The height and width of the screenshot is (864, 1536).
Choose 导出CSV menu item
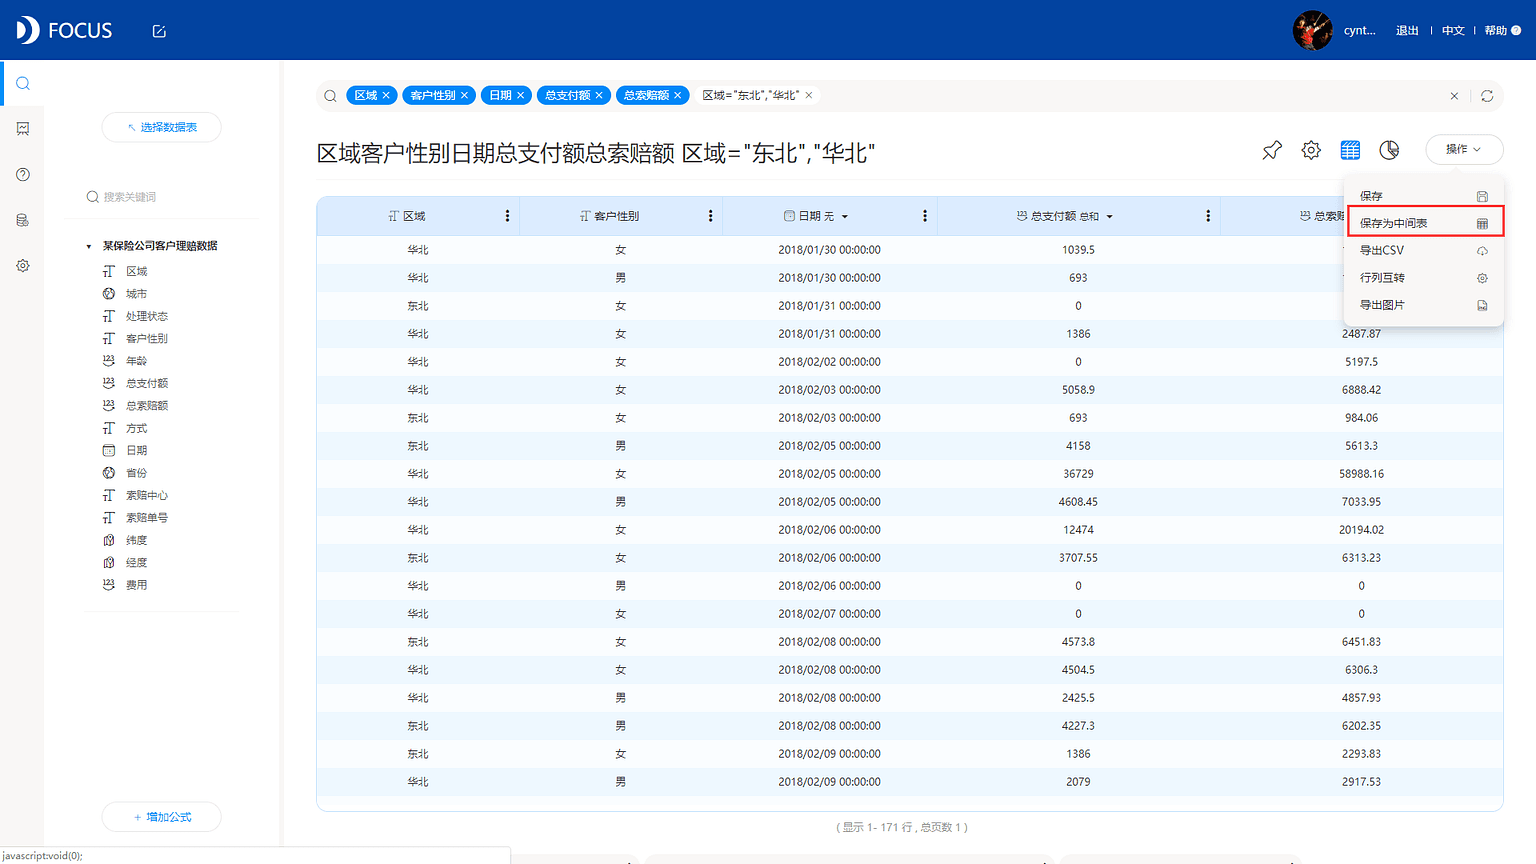click(1423, 250)
